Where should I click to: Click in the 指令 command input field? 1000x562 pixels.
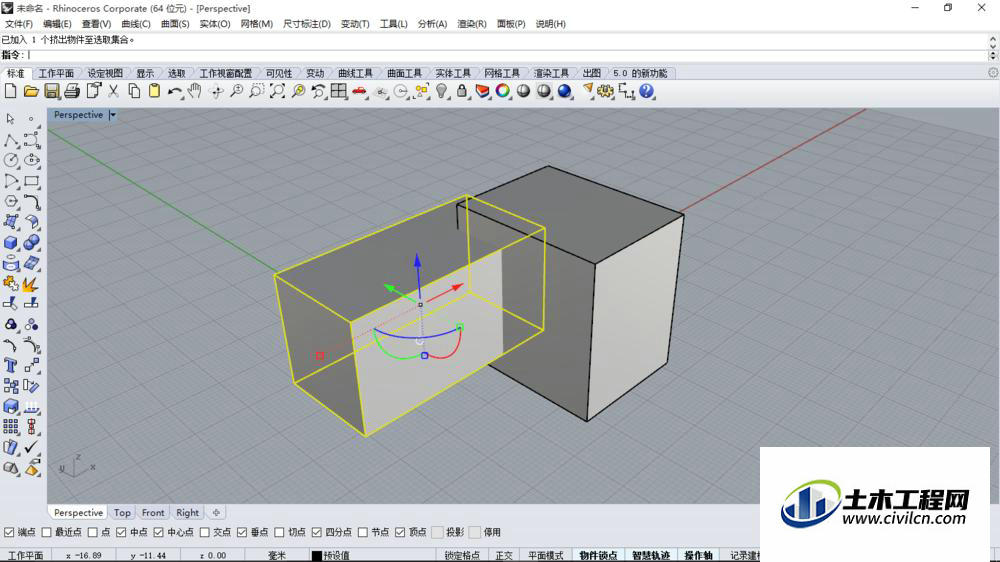(x=507, y=55)
